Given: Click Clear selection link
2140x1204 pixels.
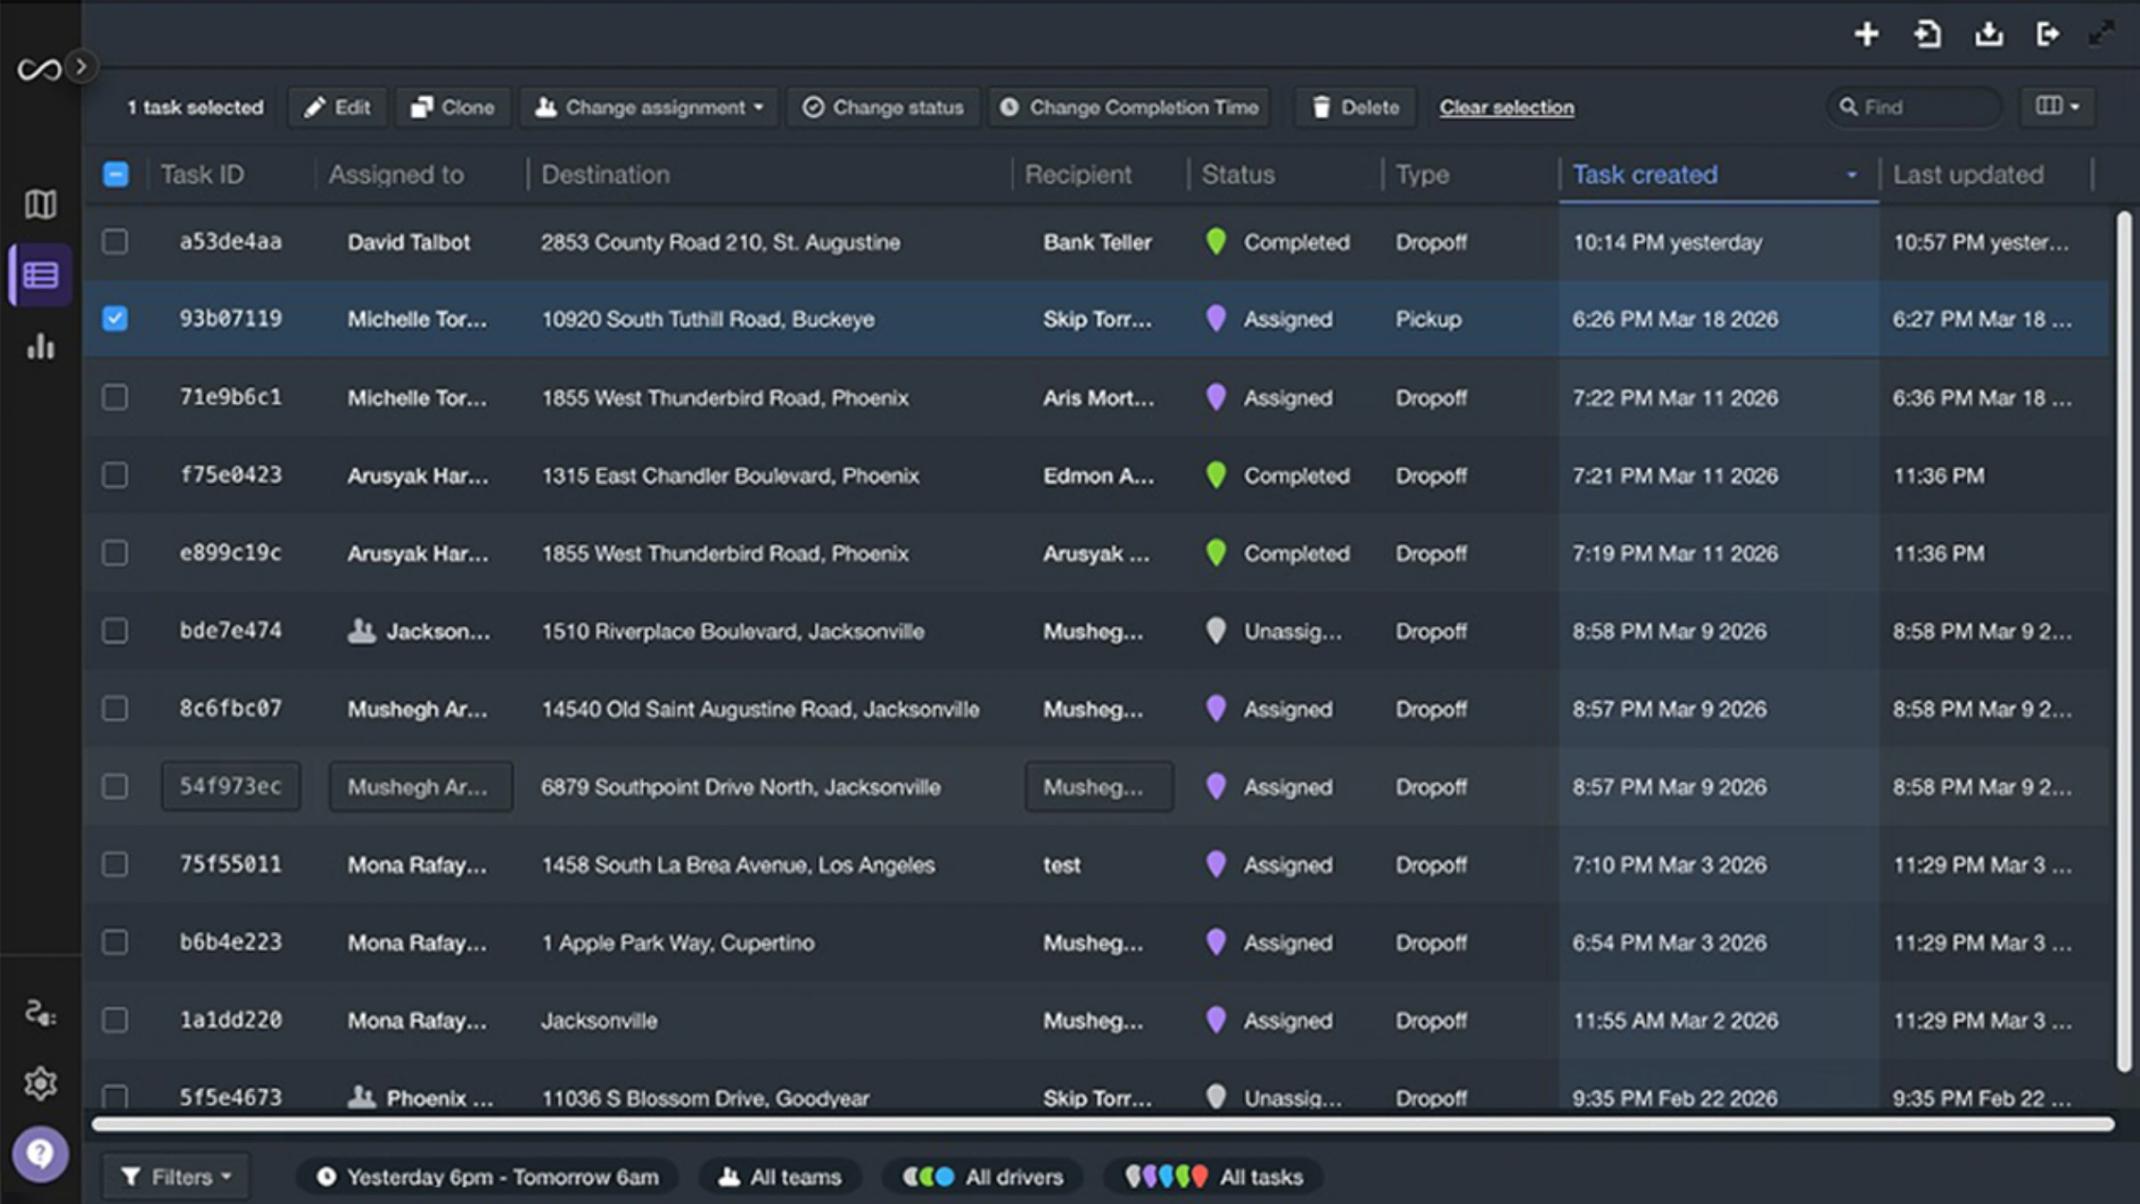Looking at the screenshot, I should coord(1506,107).
